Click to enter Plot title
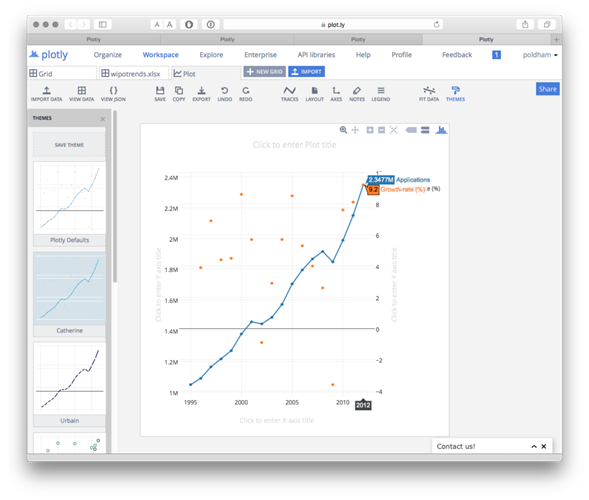 294,145
